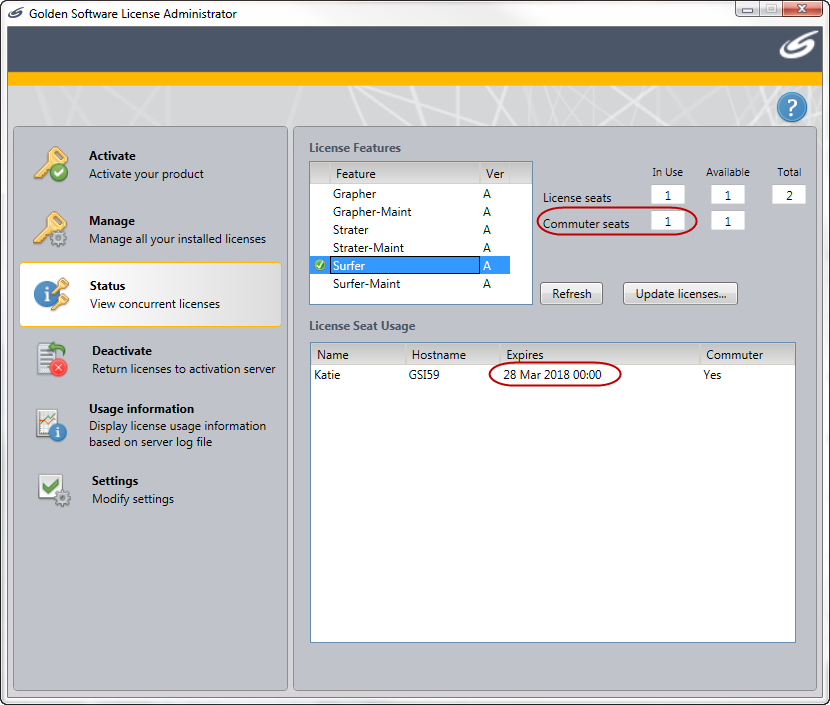
Task: Sort by the Commuter column header
Action: (747, 355)
